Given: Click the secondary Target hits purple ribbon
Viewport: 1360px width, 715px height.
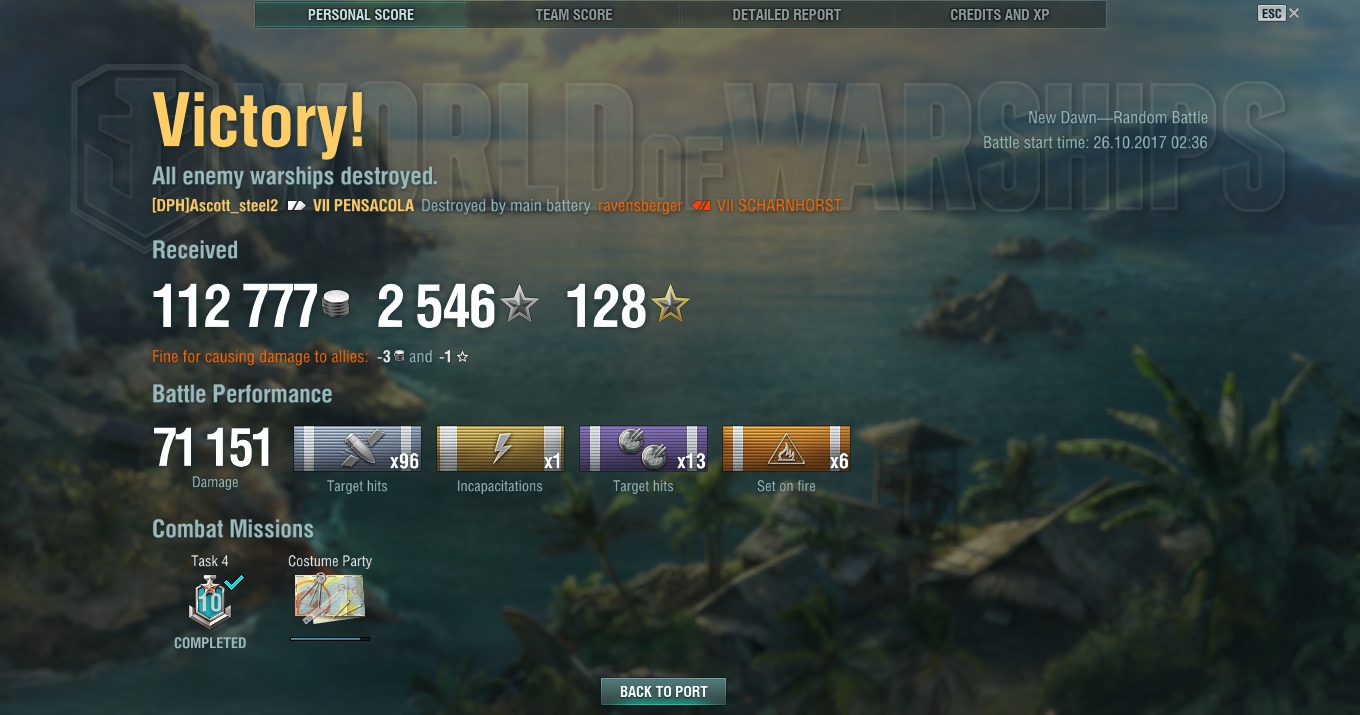Looking at the screenshot, I should (643, 448).
